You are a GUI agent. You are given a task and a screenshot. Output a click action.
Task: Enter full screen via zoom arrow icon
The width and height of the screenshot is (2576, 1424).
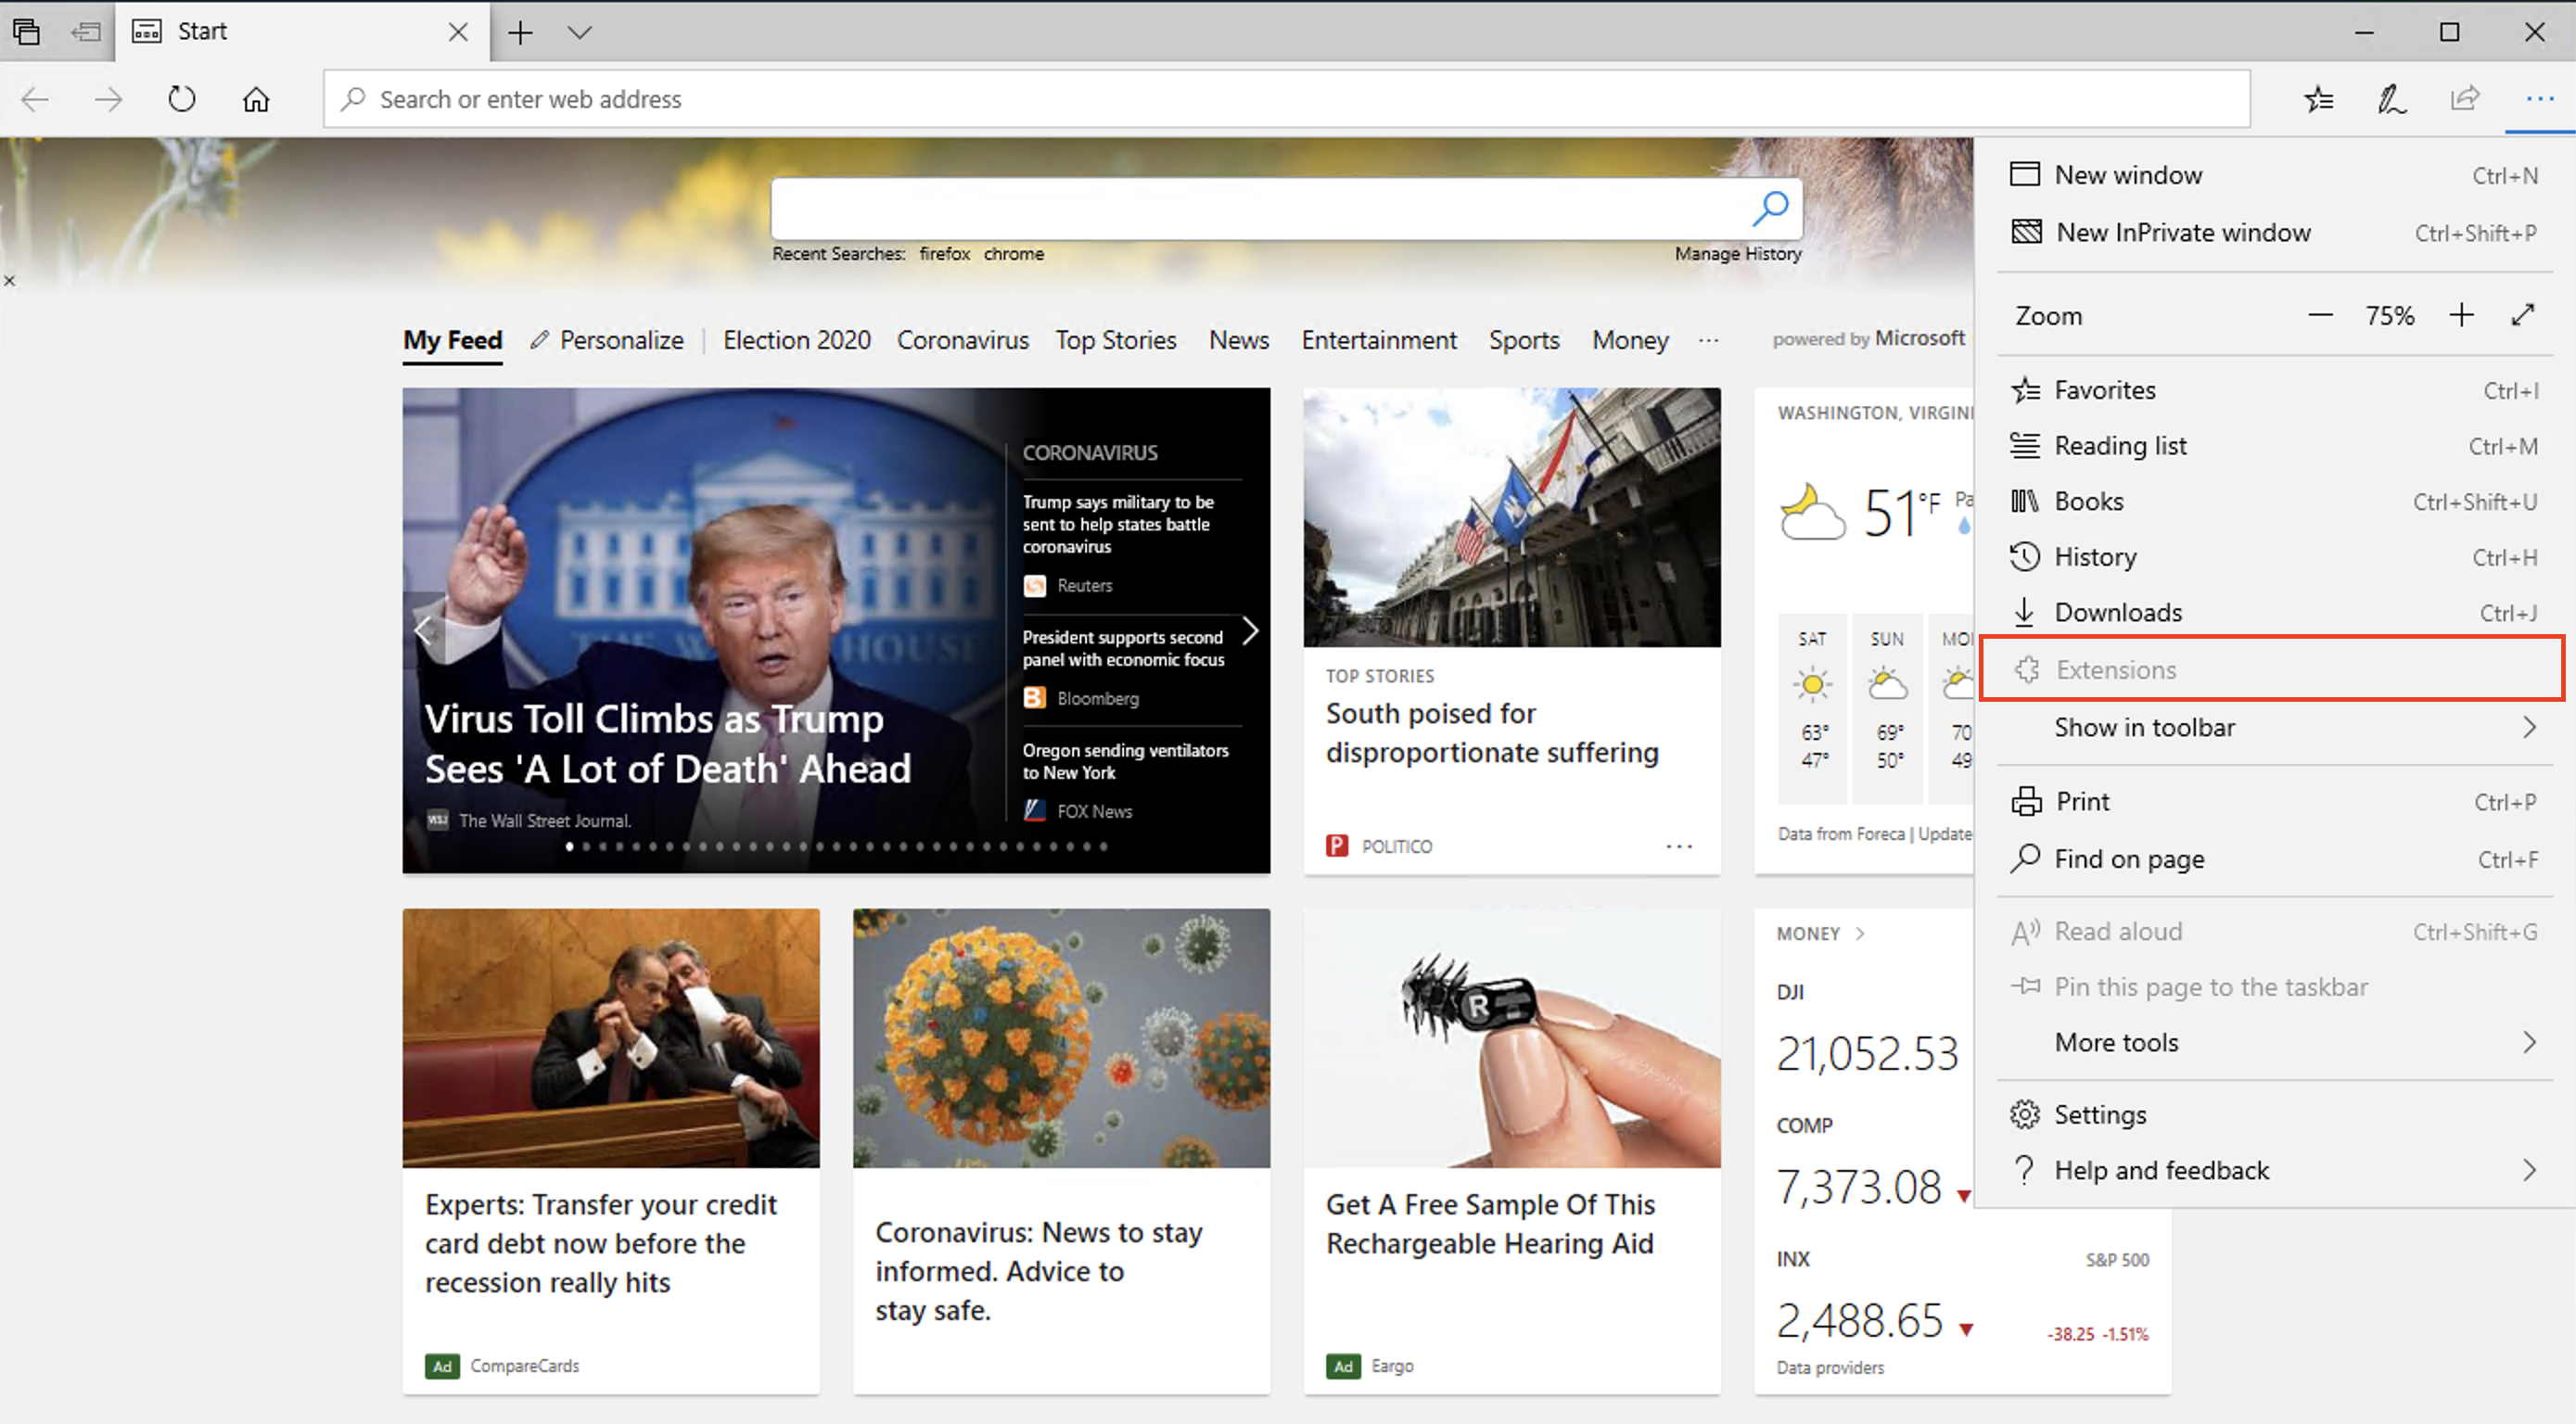(x=2523, y=315)
